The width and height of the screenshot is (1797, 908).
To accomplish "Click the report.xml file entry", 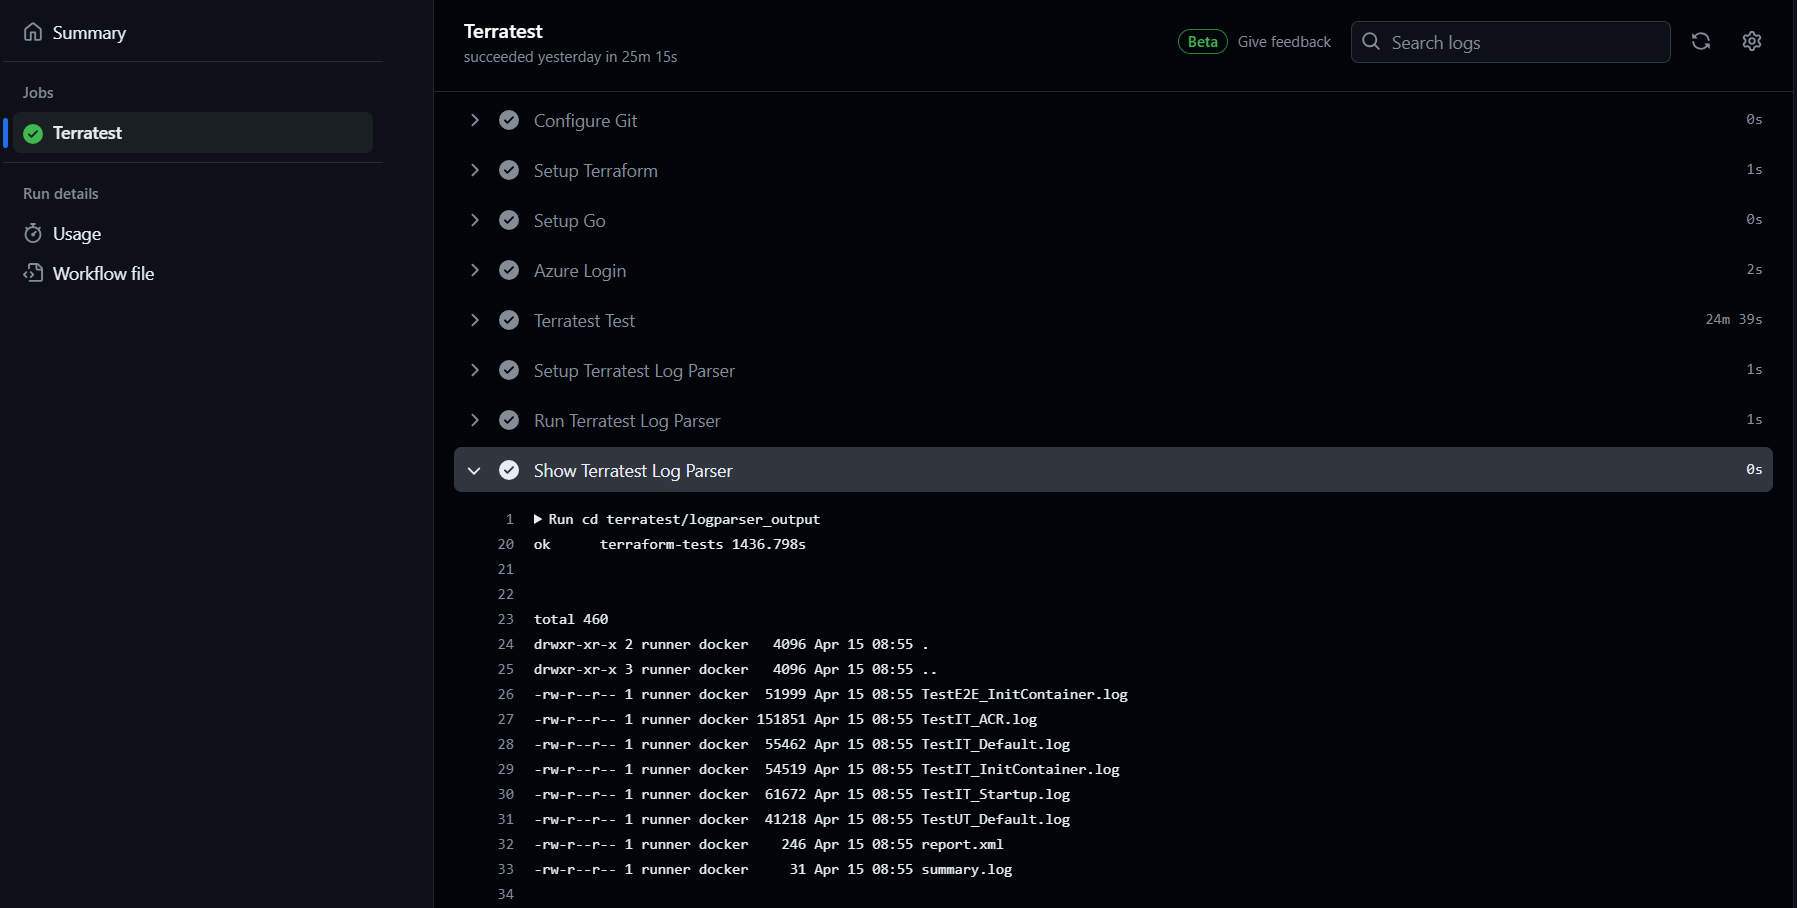I will pyautogui.click(x=962, y=844).
